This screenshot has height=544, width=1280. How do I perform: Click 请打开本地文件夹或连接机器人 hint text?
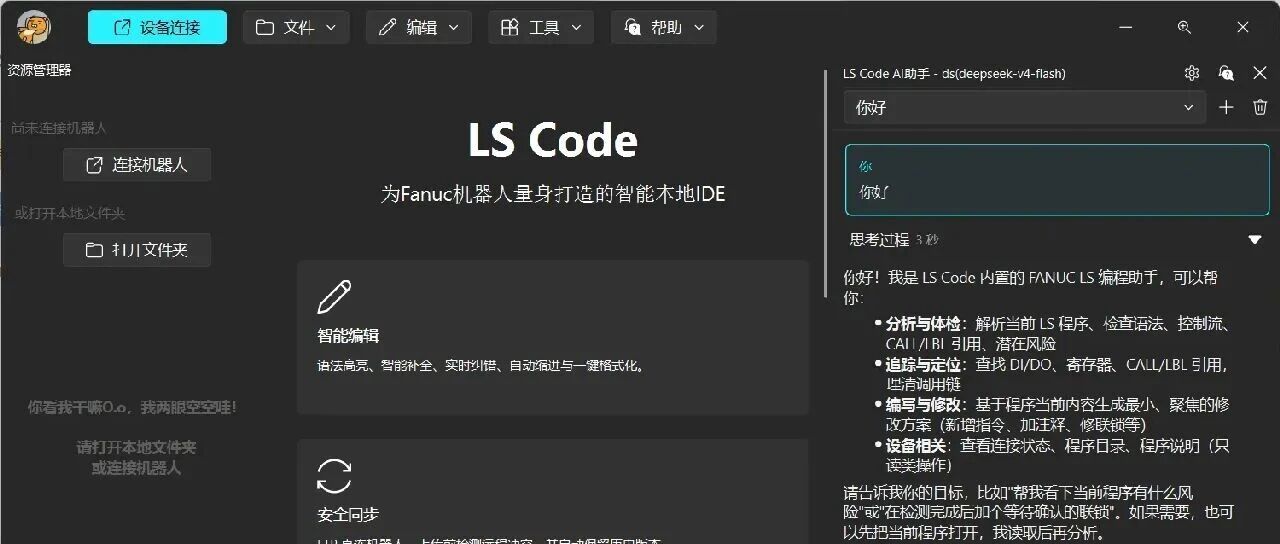point(137,457)
